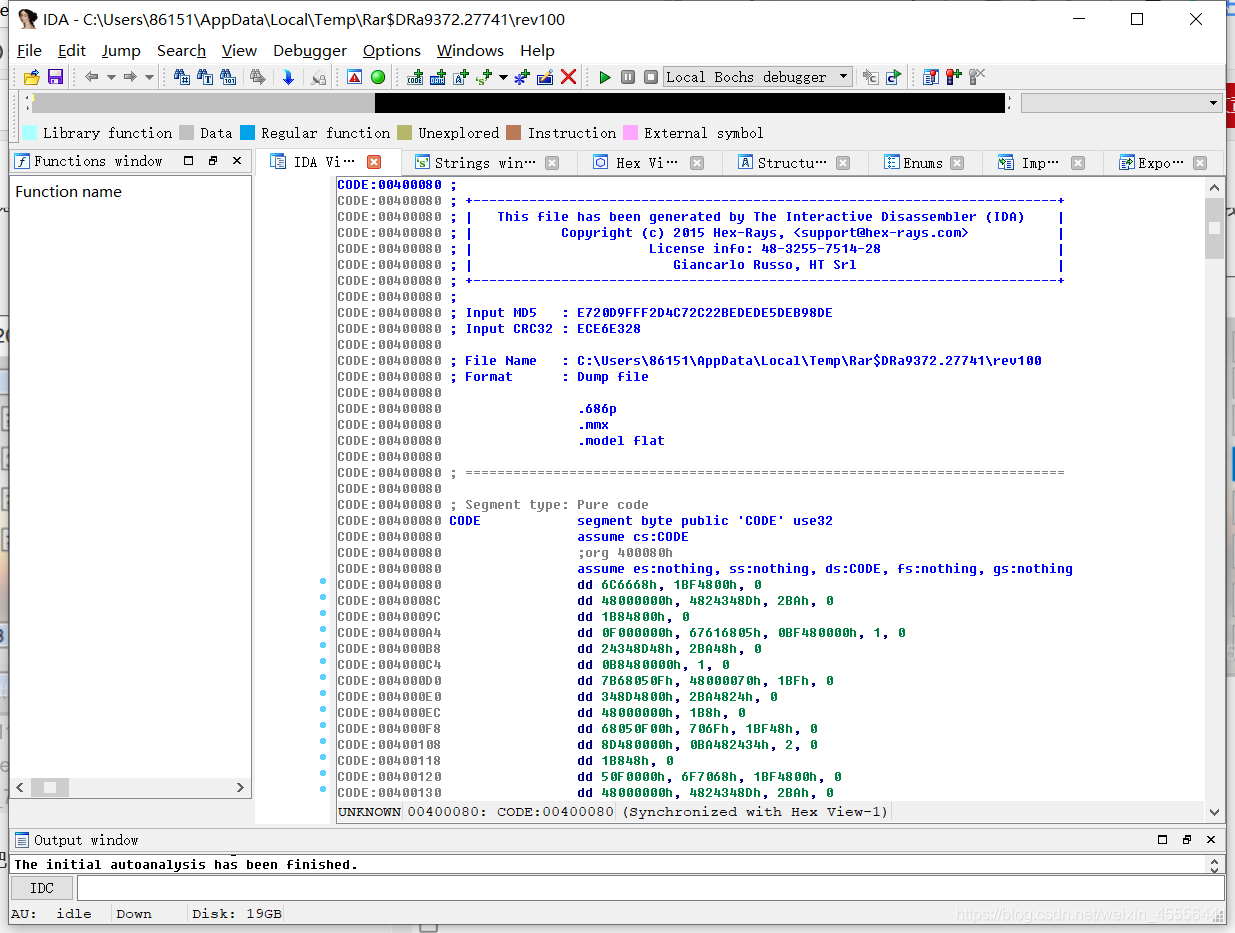Open the Edit menu

point(72,50)
